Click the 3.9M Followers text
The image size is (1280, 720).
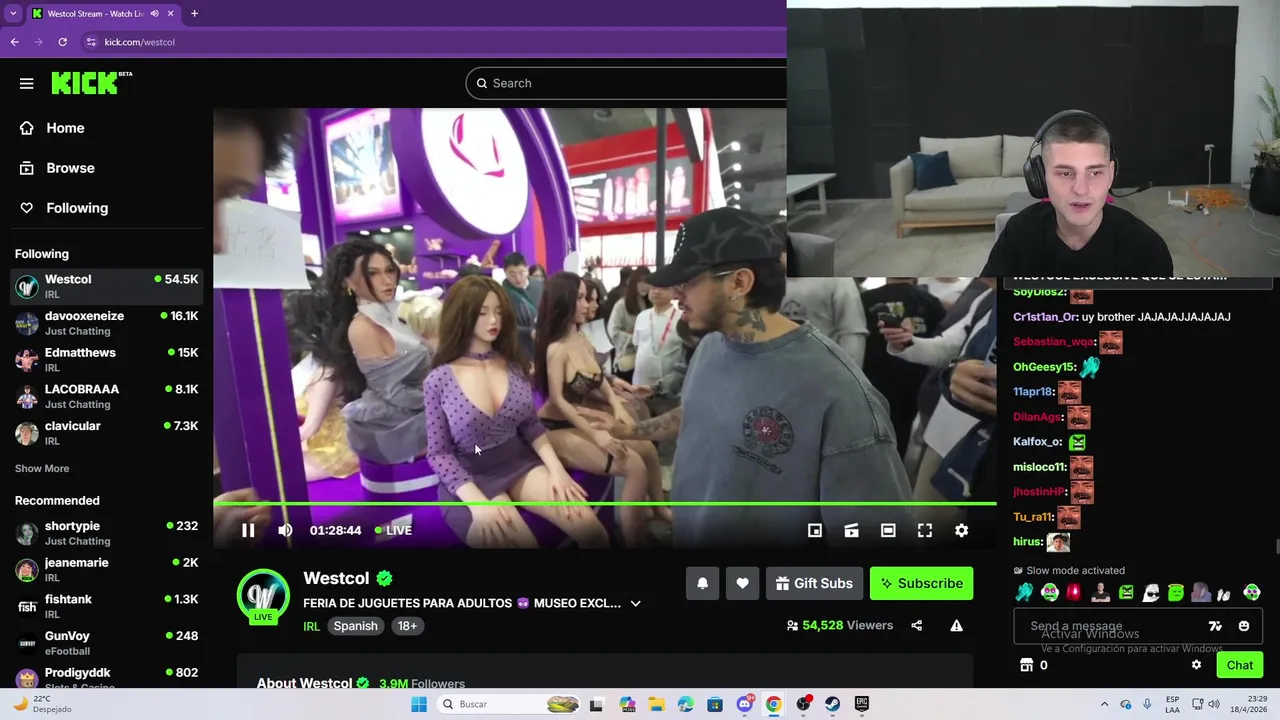coord(422,684)
